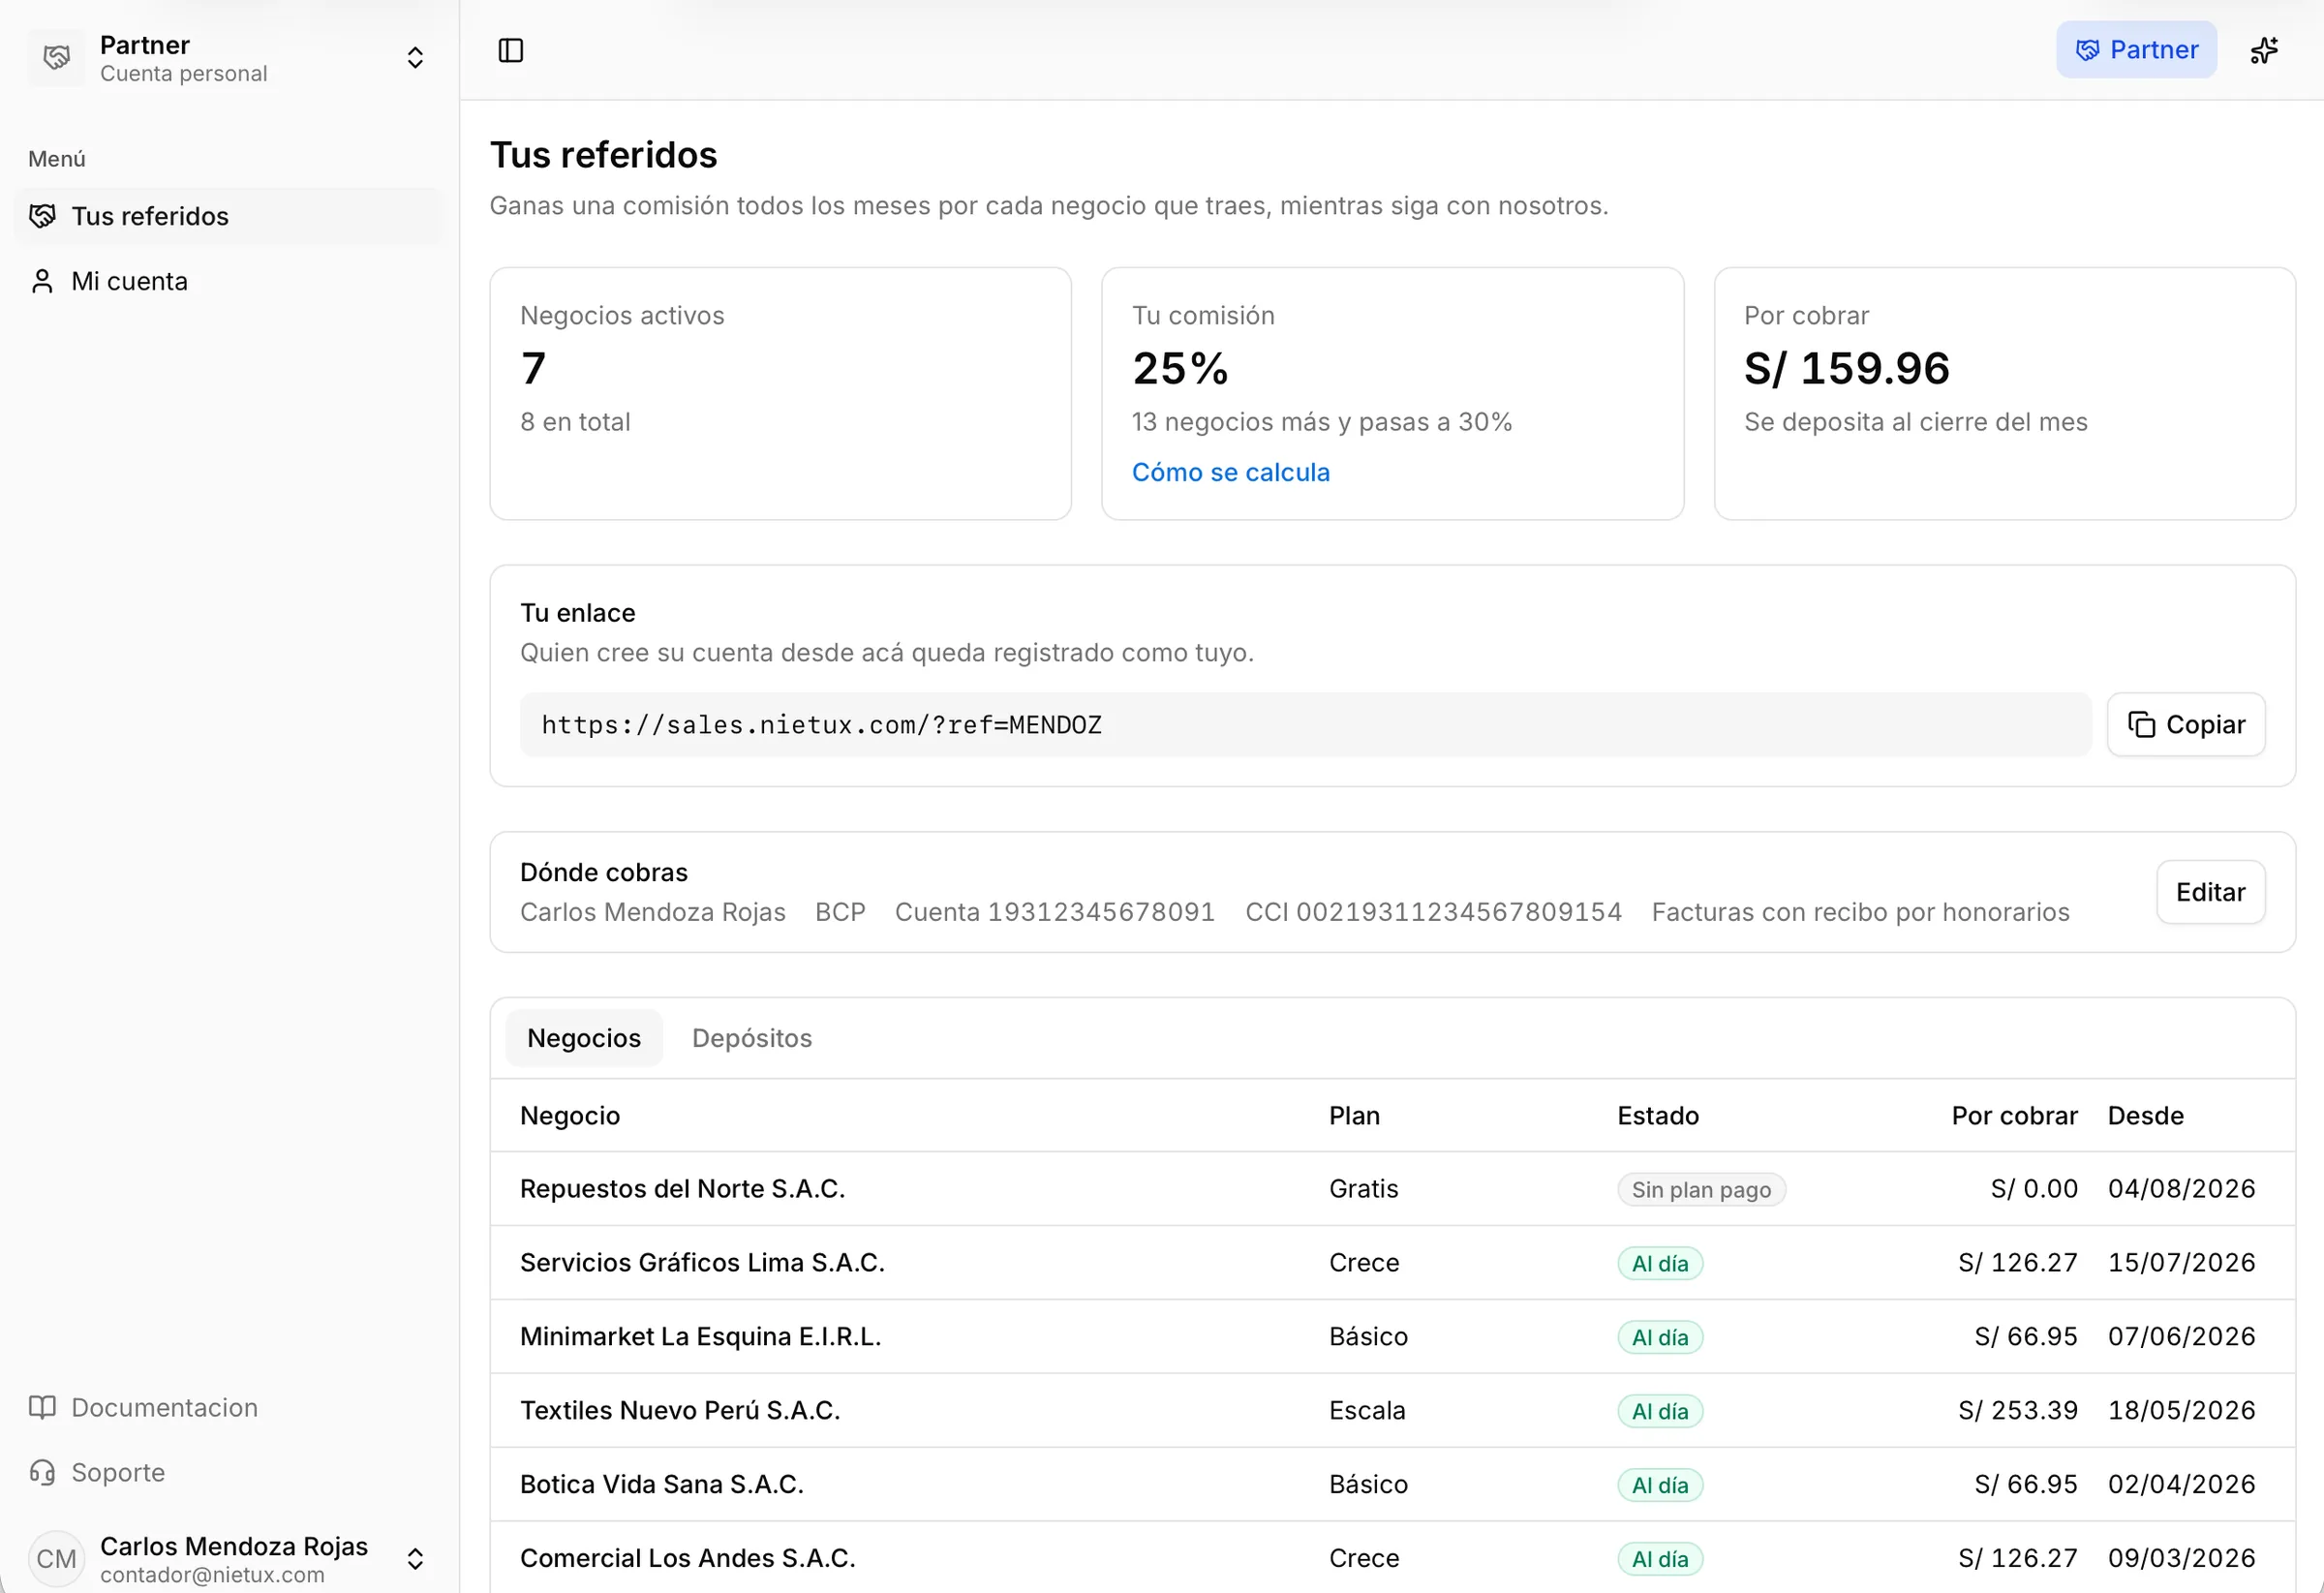Viewport: 2324px width, 1593px height.
Task: Switch to the Depósitos tab
Action: point(752,1038)
